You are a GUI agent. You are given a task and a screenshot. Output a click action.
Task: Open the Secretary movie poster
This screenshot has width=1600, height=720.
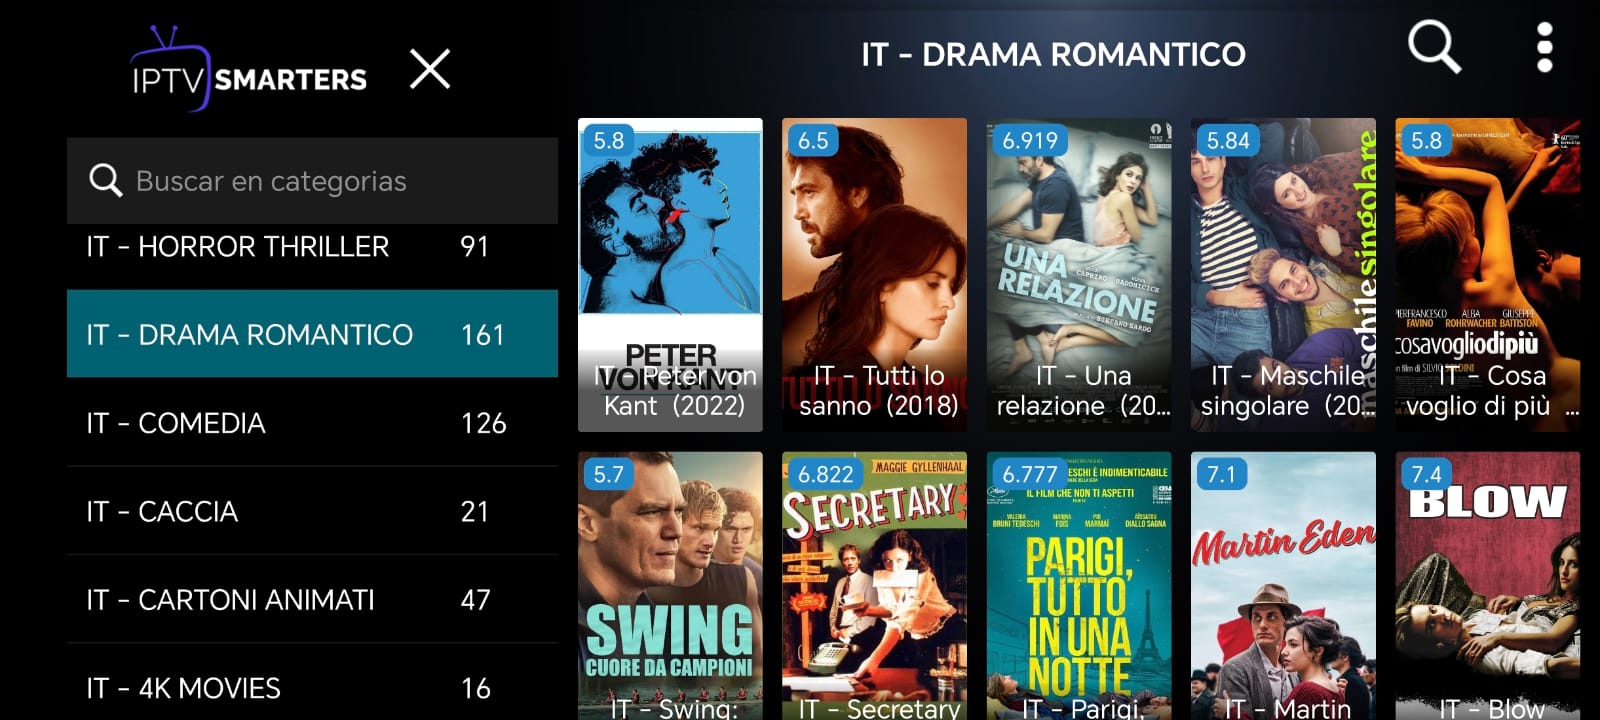coord(874,586)
